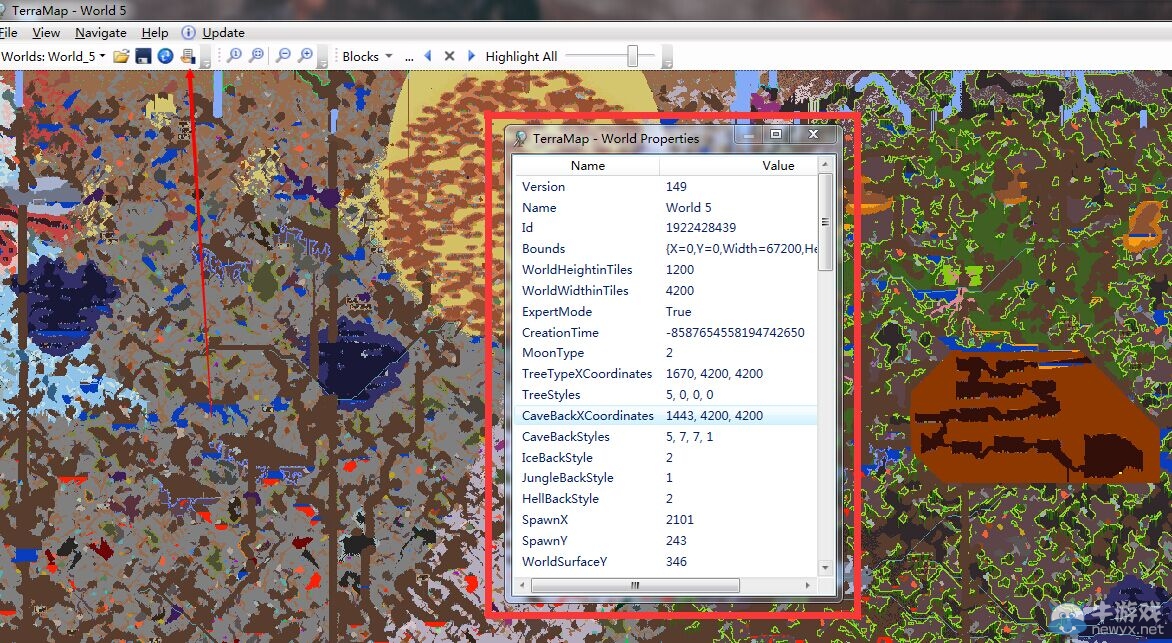Select the TreeTypeXCoordinates row
The height and width of the screenshot is (643, 1172).
pyautogui.click(x=665, y=373)
